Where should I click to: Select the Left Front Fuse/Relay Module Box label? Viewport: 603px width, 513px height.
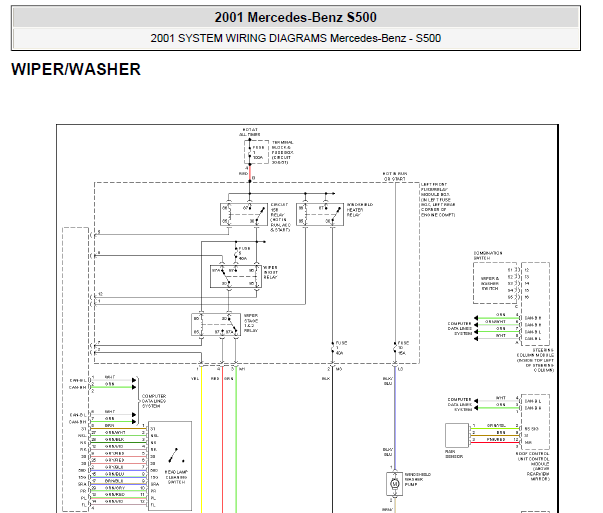[438, 200]
